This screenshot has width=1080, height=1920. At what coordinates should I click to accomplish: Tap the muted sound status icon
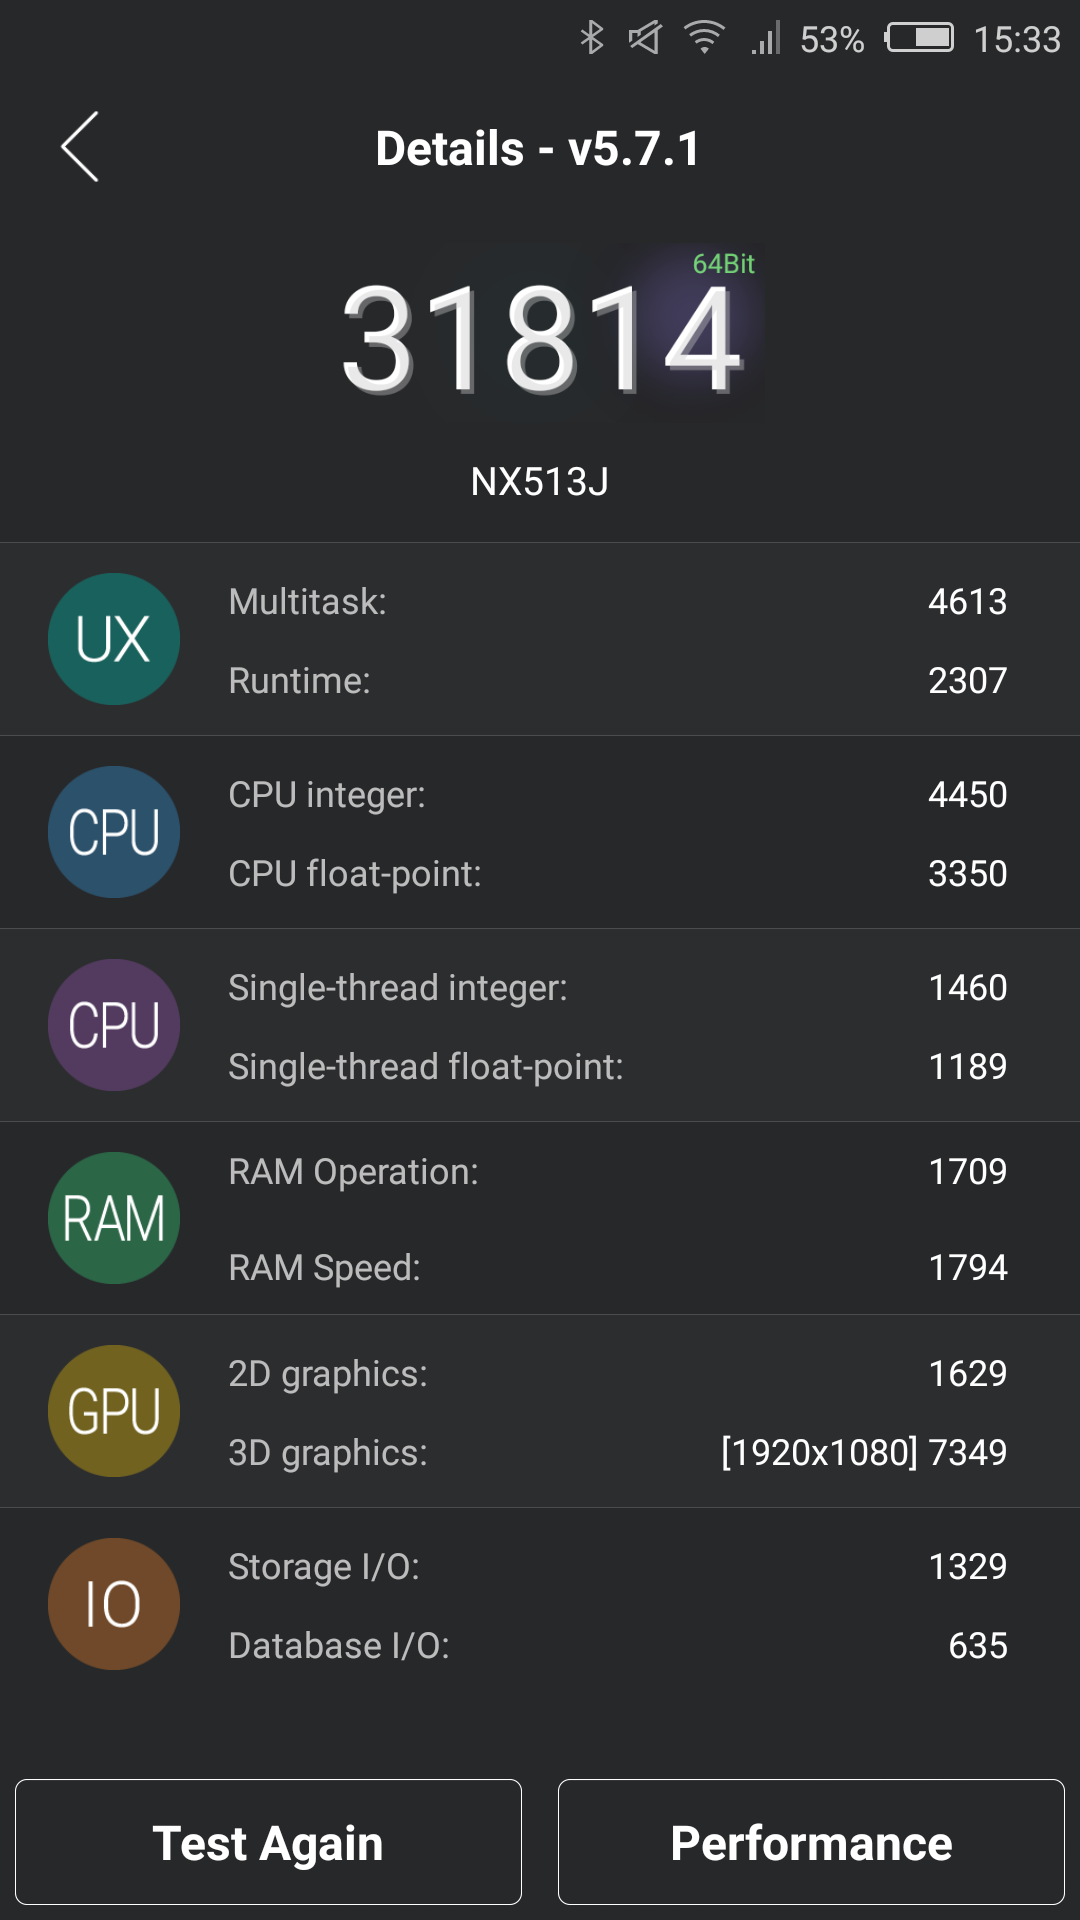(645, 38)
